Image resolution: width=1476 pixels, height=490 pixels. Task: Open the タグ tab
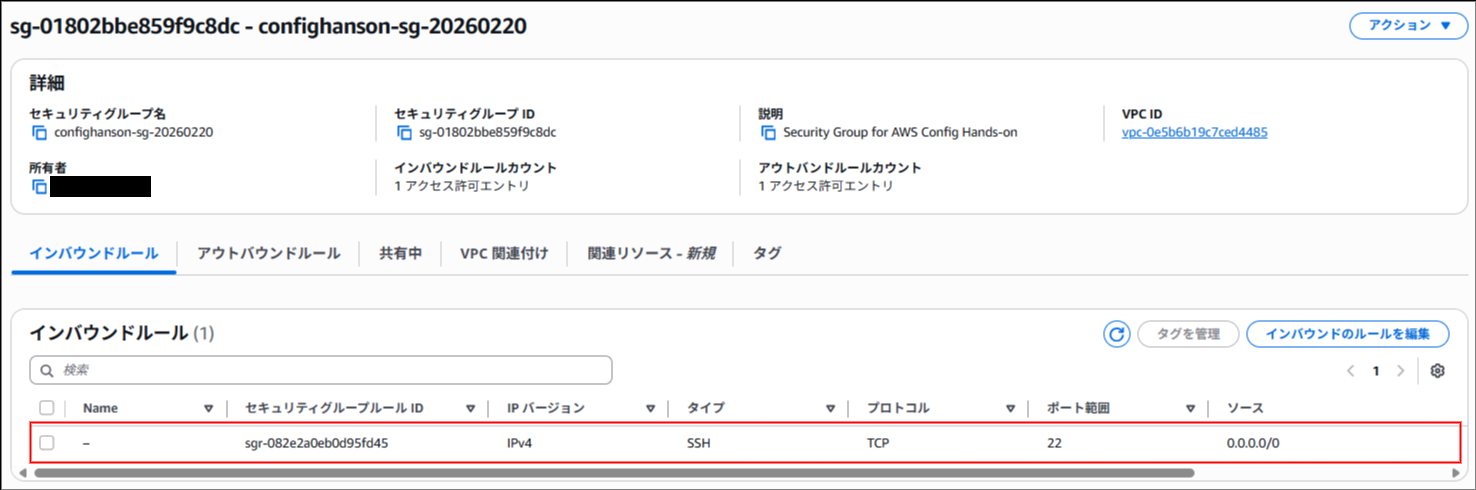click(767, 253)
